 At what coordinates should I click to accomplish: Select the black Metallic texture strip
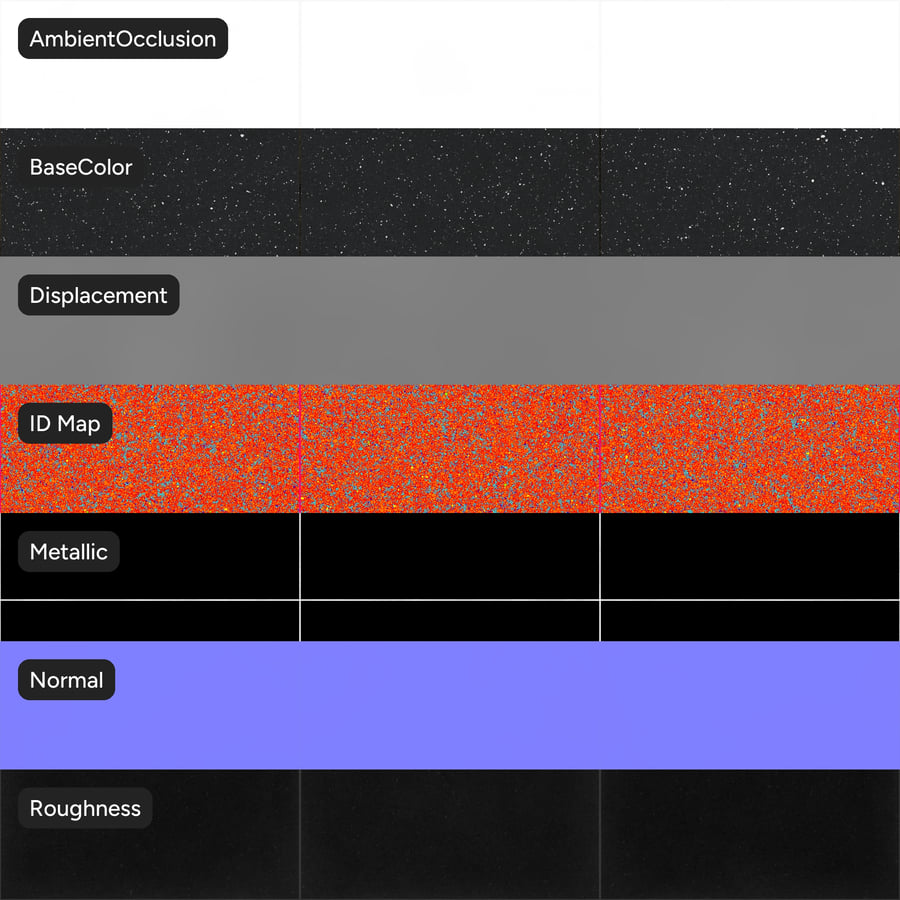click(450, 577)
